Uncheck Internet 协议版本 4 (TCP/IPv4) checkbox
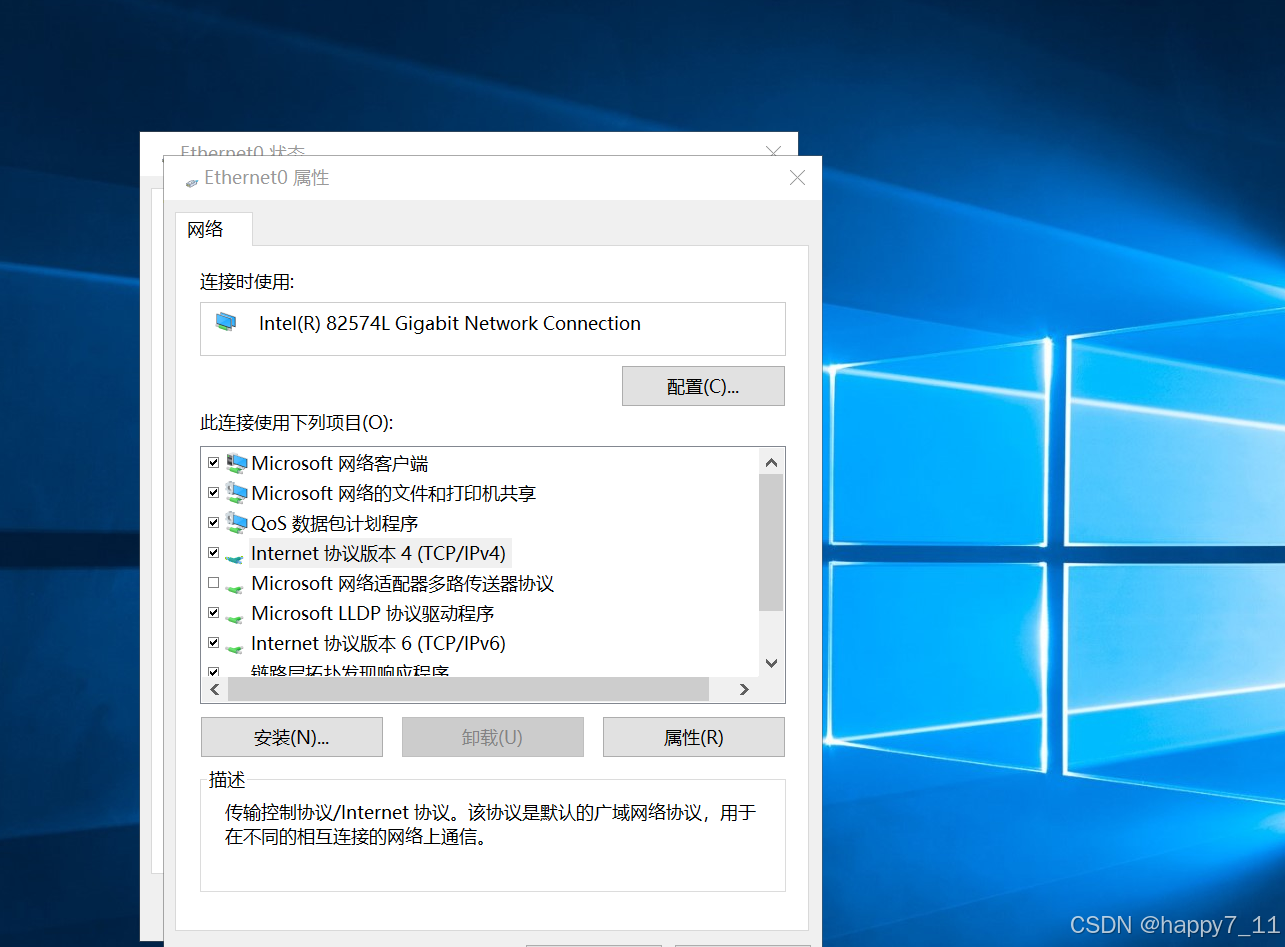 click(213, 553)
